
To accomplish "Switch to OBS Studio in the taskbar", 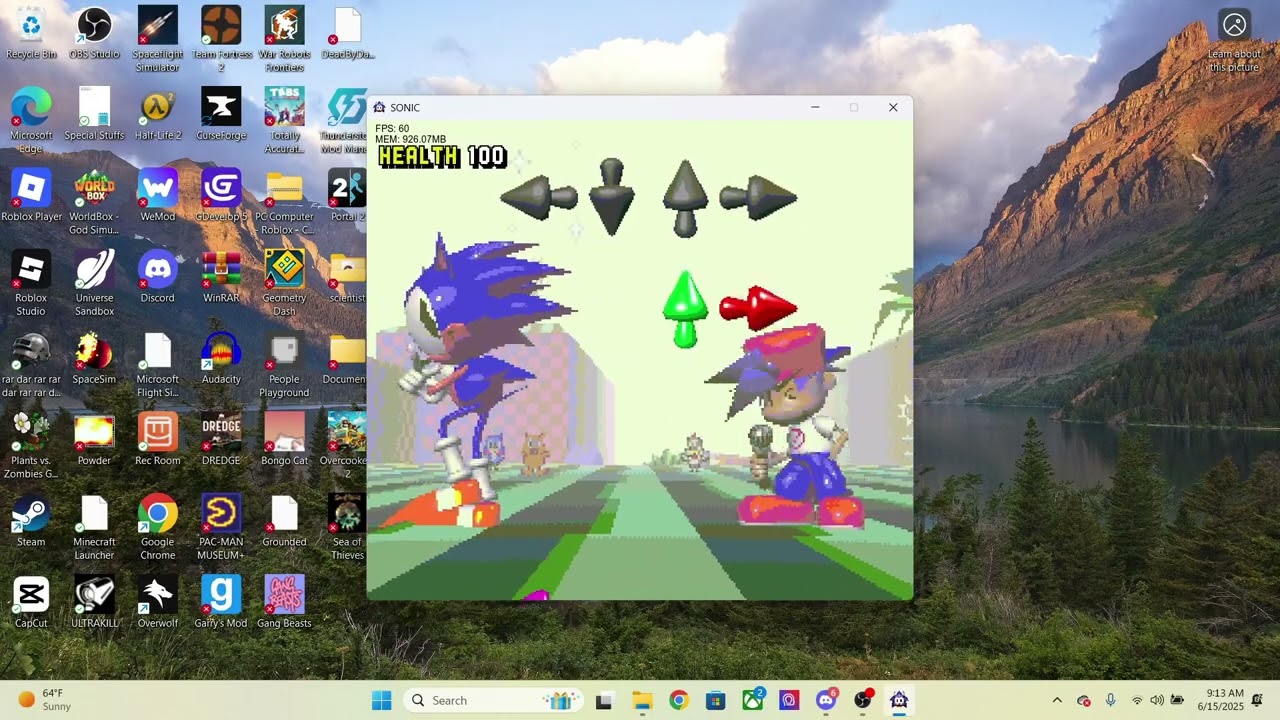I will click(863, 700).
